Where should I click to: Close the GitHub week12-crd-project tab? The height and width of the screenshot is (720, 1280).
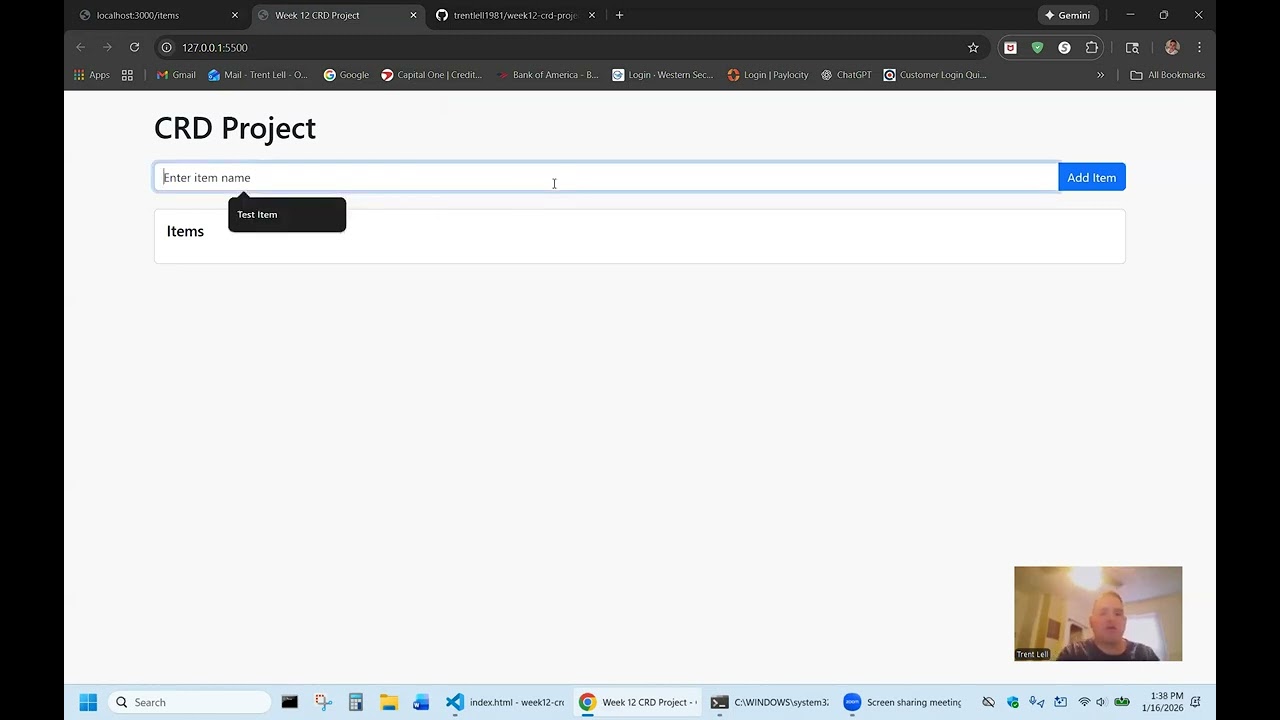pos(592,15)
